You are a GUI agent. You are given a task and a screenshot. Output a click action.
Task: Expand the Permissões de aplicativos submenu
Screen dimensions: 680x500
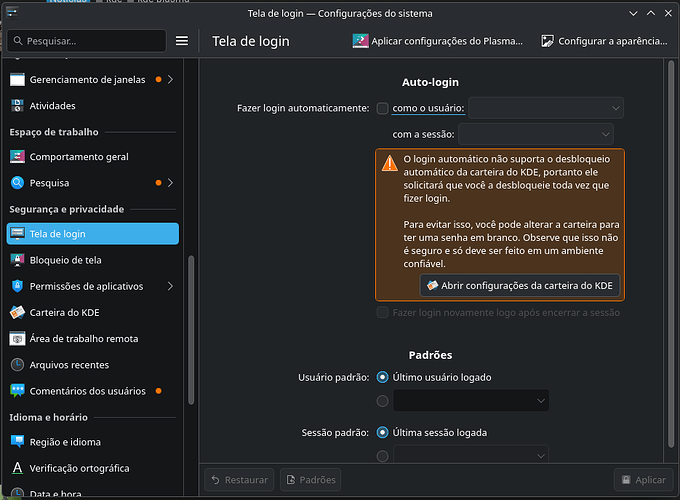click(x=169, y=286)
